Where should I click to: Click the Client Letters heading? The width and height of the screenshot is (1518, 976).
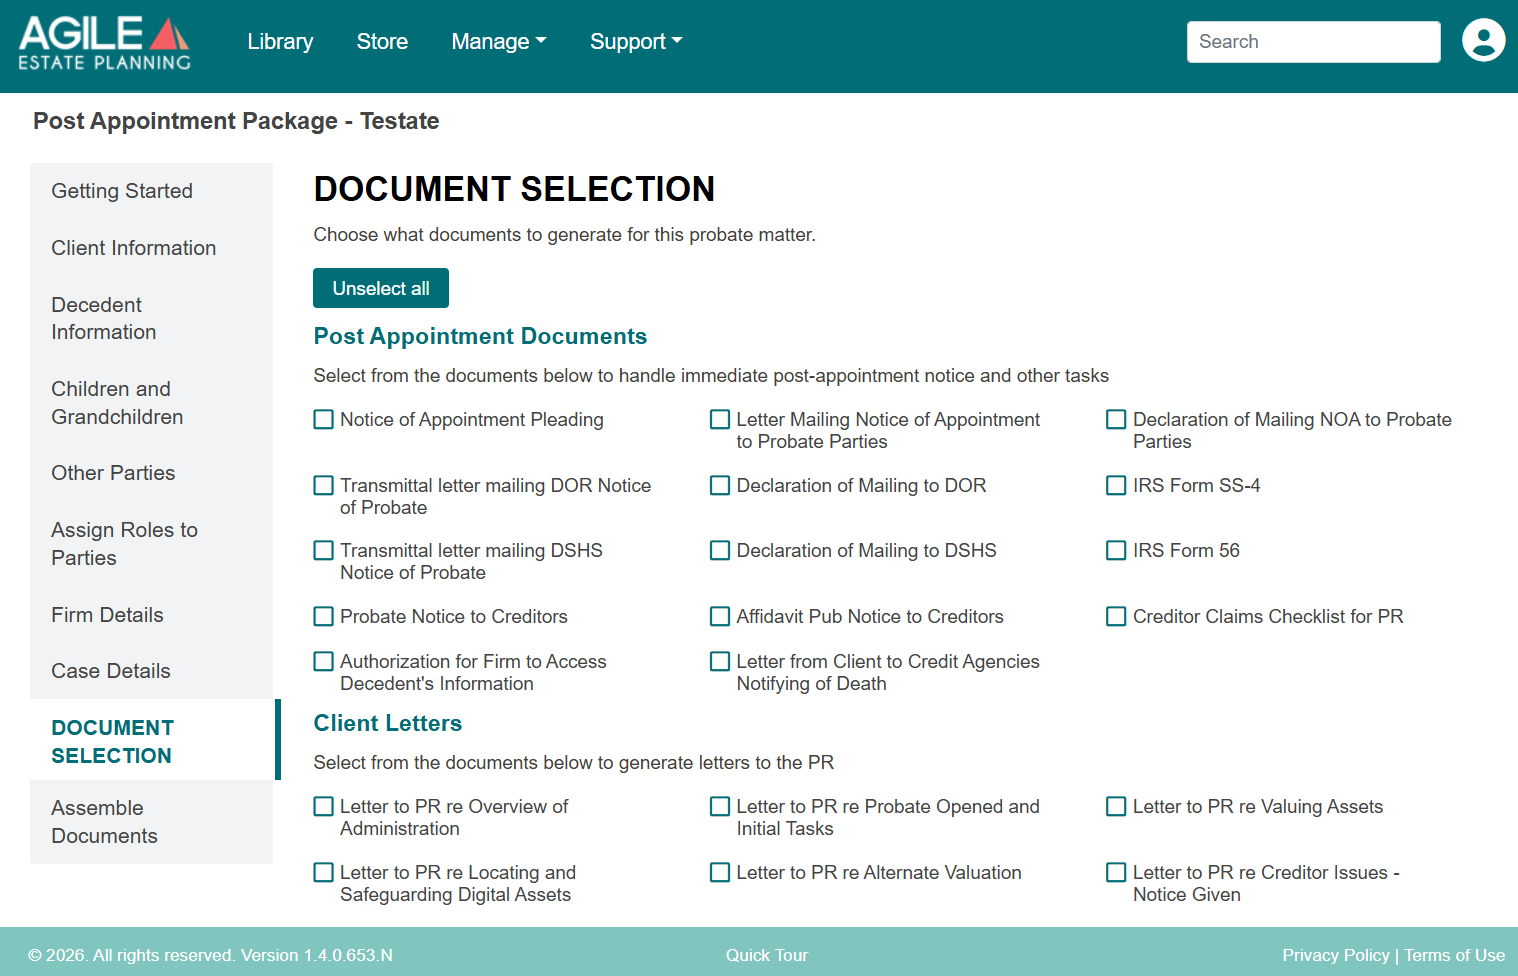tap(388, 723)
